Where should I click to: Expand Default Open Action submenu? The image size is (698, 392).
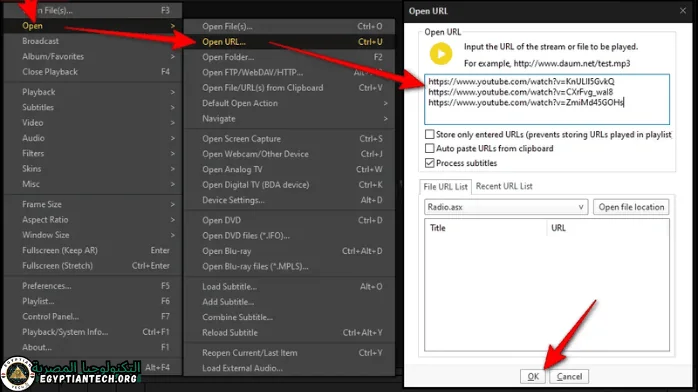click(386, 103)
